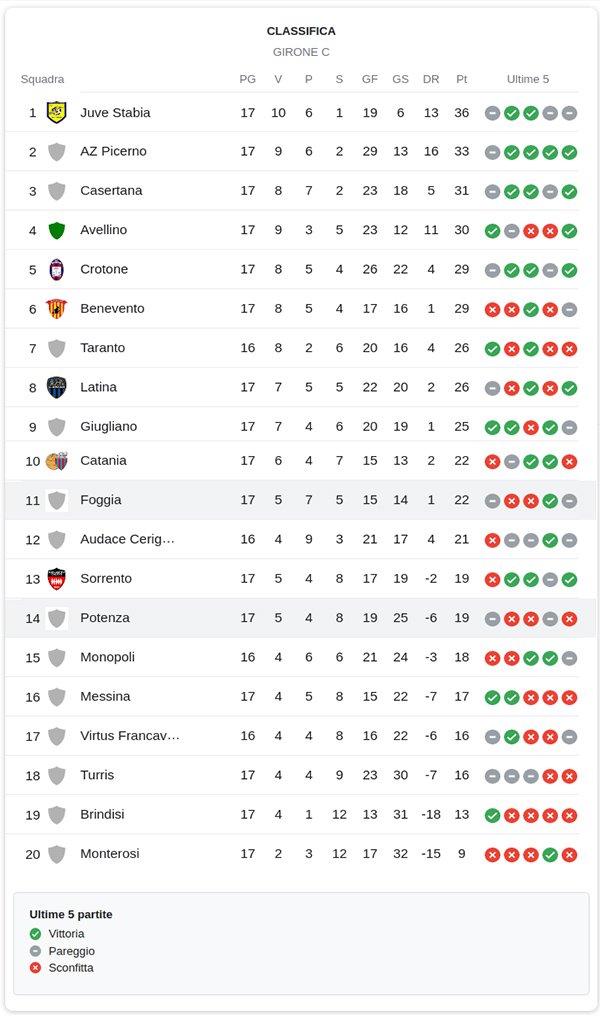Viewport: 600px width, 1017px height.
Task: Click the Benevento team crest
Action: [57, 309]
